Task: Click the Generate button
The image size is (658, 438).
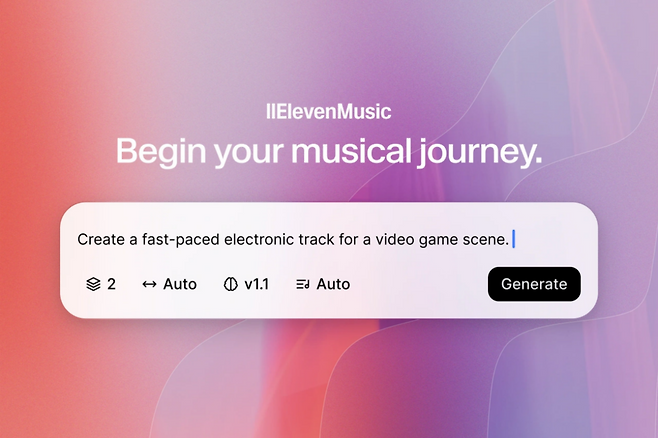Action: point(534,284)
